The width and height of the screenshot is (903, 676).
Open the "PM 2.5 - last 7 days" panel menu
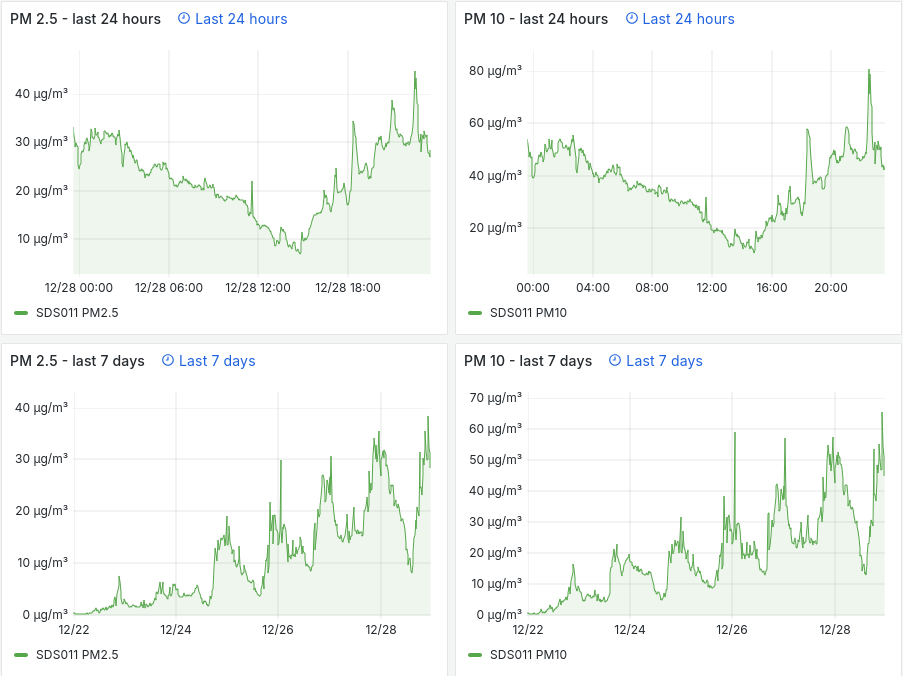[77, 361]
